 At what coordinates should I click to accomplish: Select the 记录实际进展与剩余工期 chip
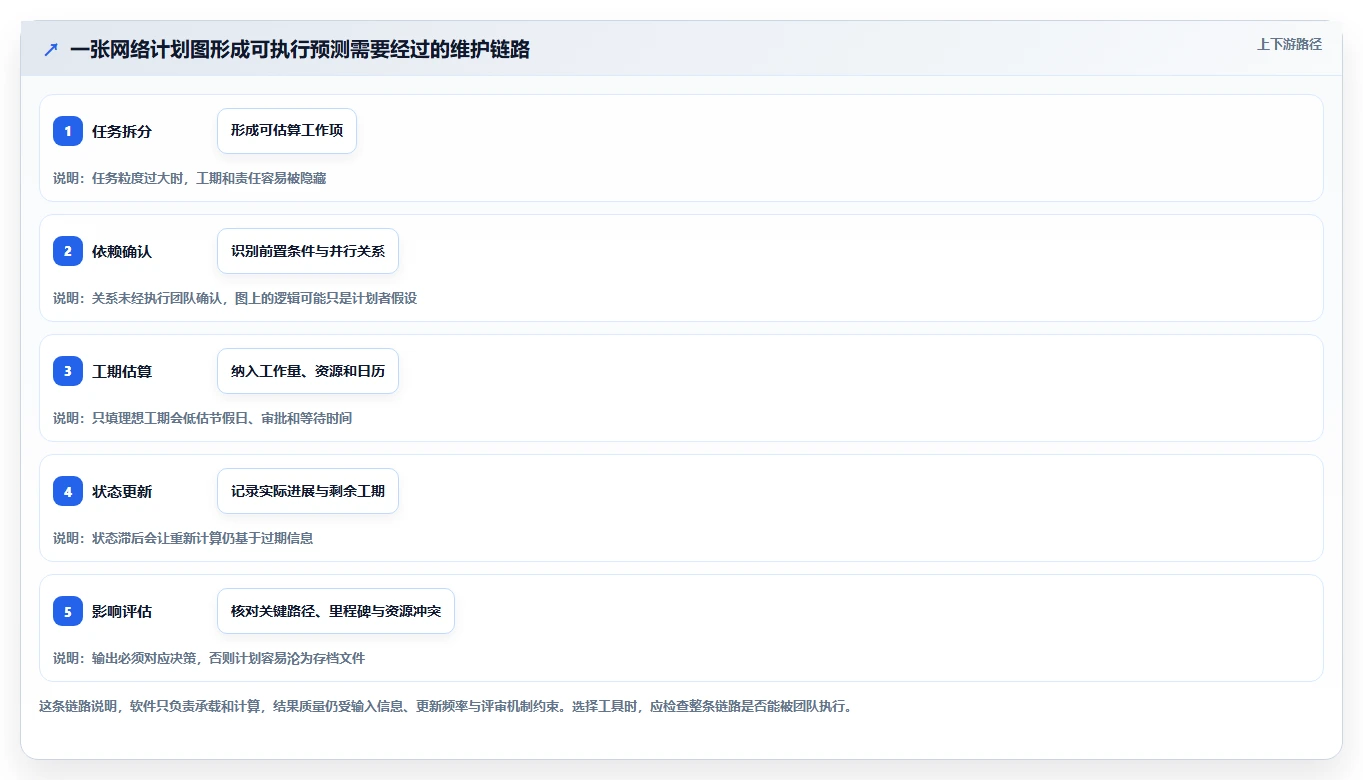(308, 491)
